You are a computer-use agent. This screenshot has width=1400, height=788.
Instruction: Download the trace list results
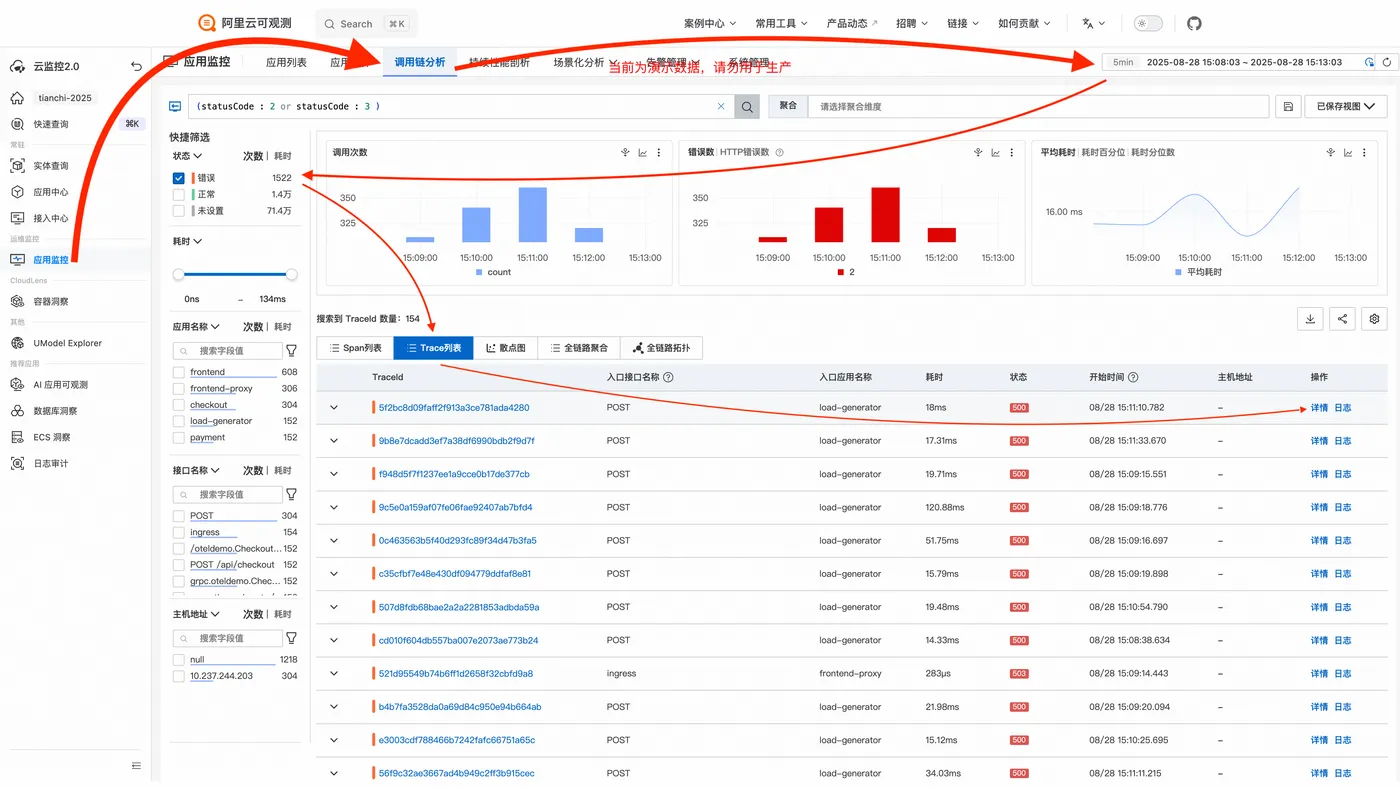tap(1310, 319)
